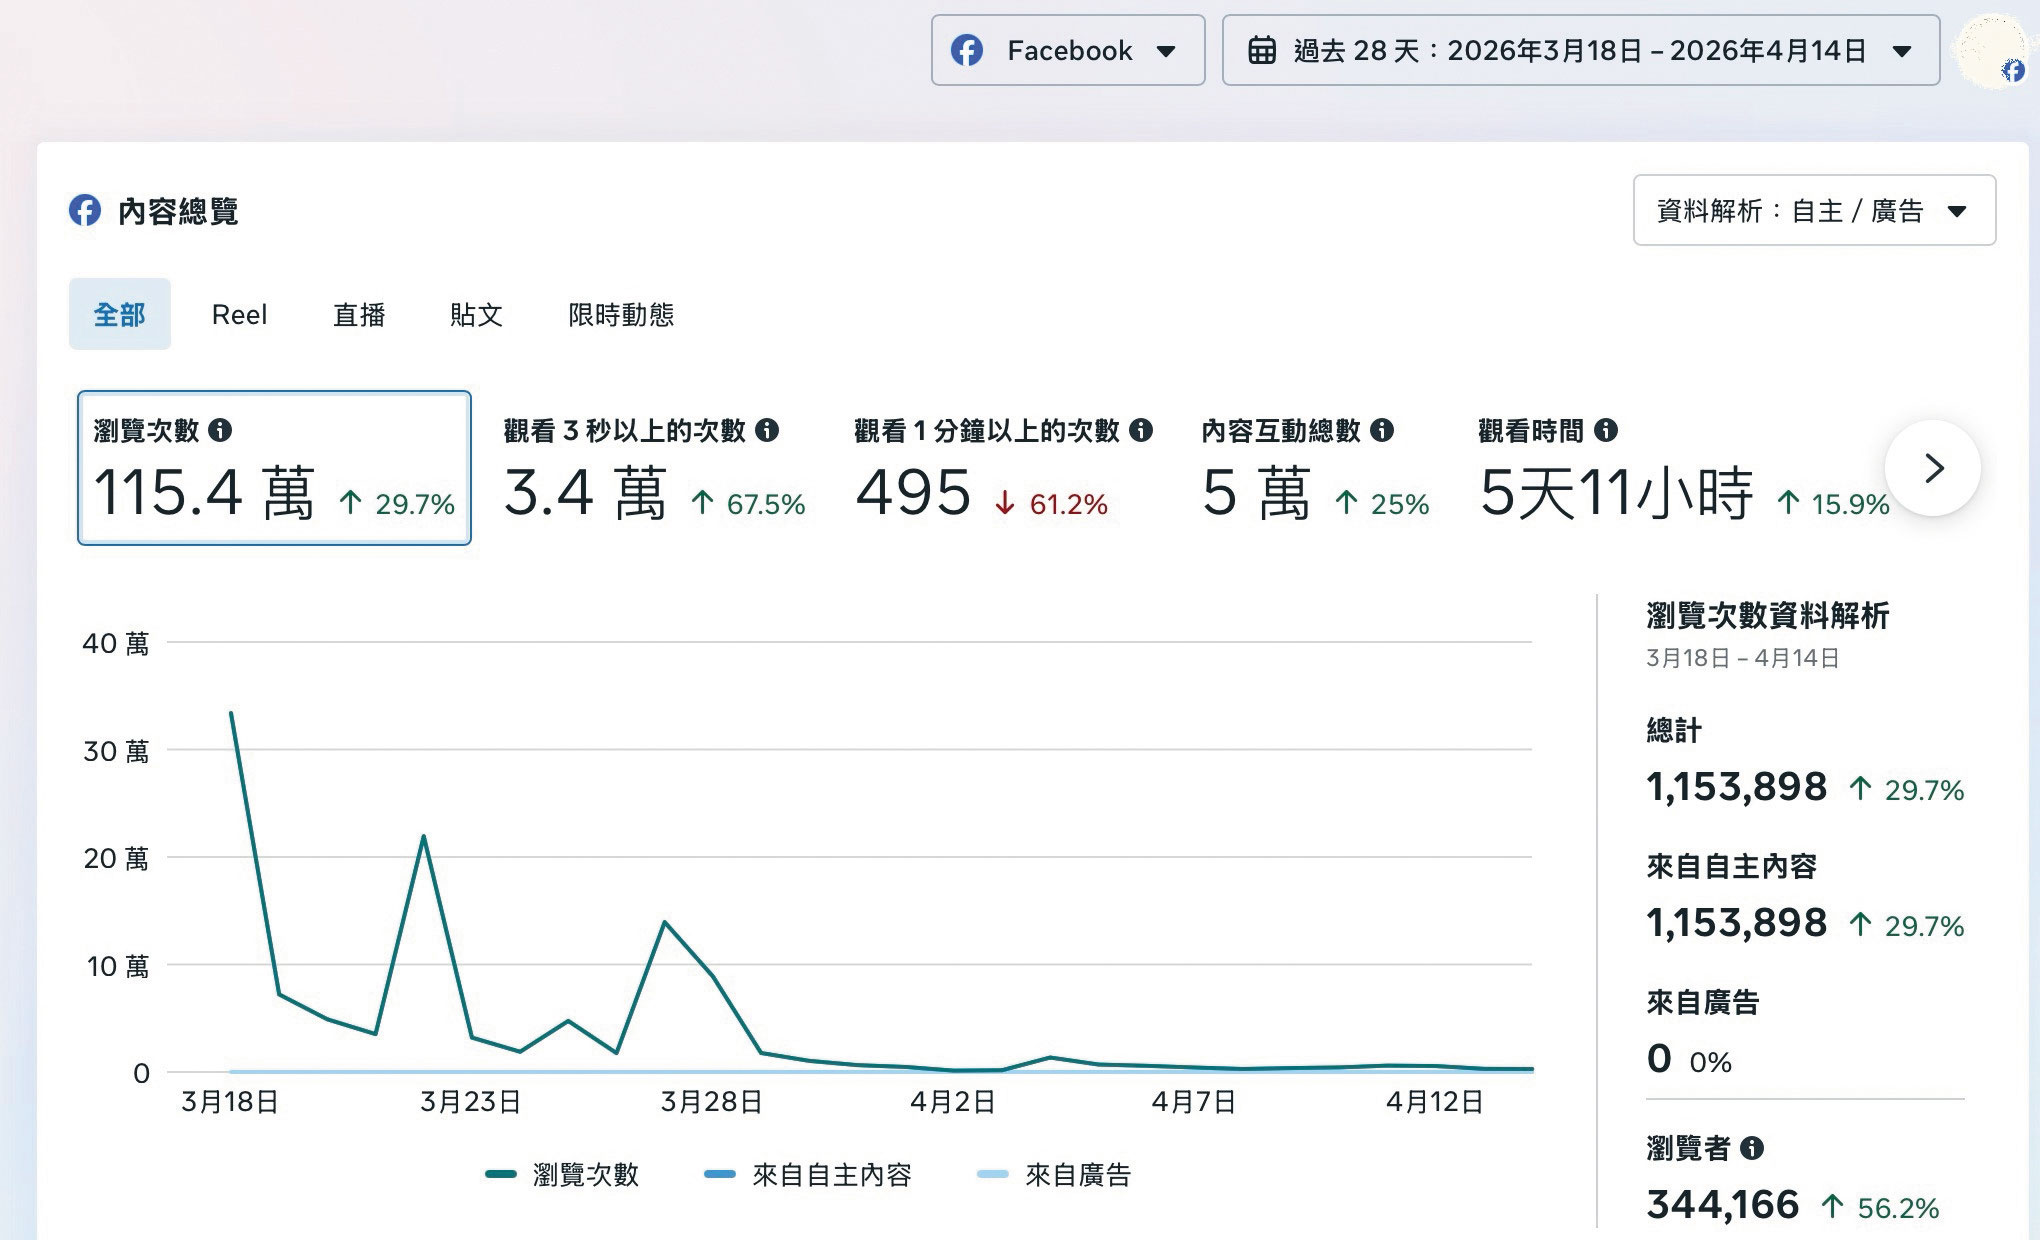Open the Facebook platform dropdown
Viewport: 2040px width, 1240px height.
1068,50
